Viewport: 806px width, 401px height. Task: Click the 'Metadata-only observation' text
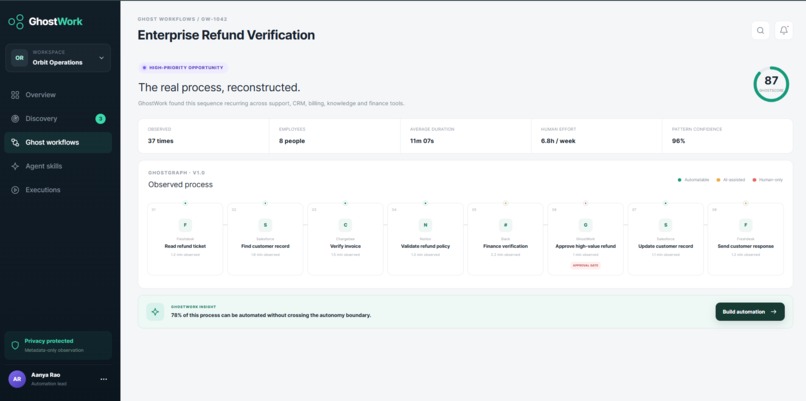(x=54, y=351)
